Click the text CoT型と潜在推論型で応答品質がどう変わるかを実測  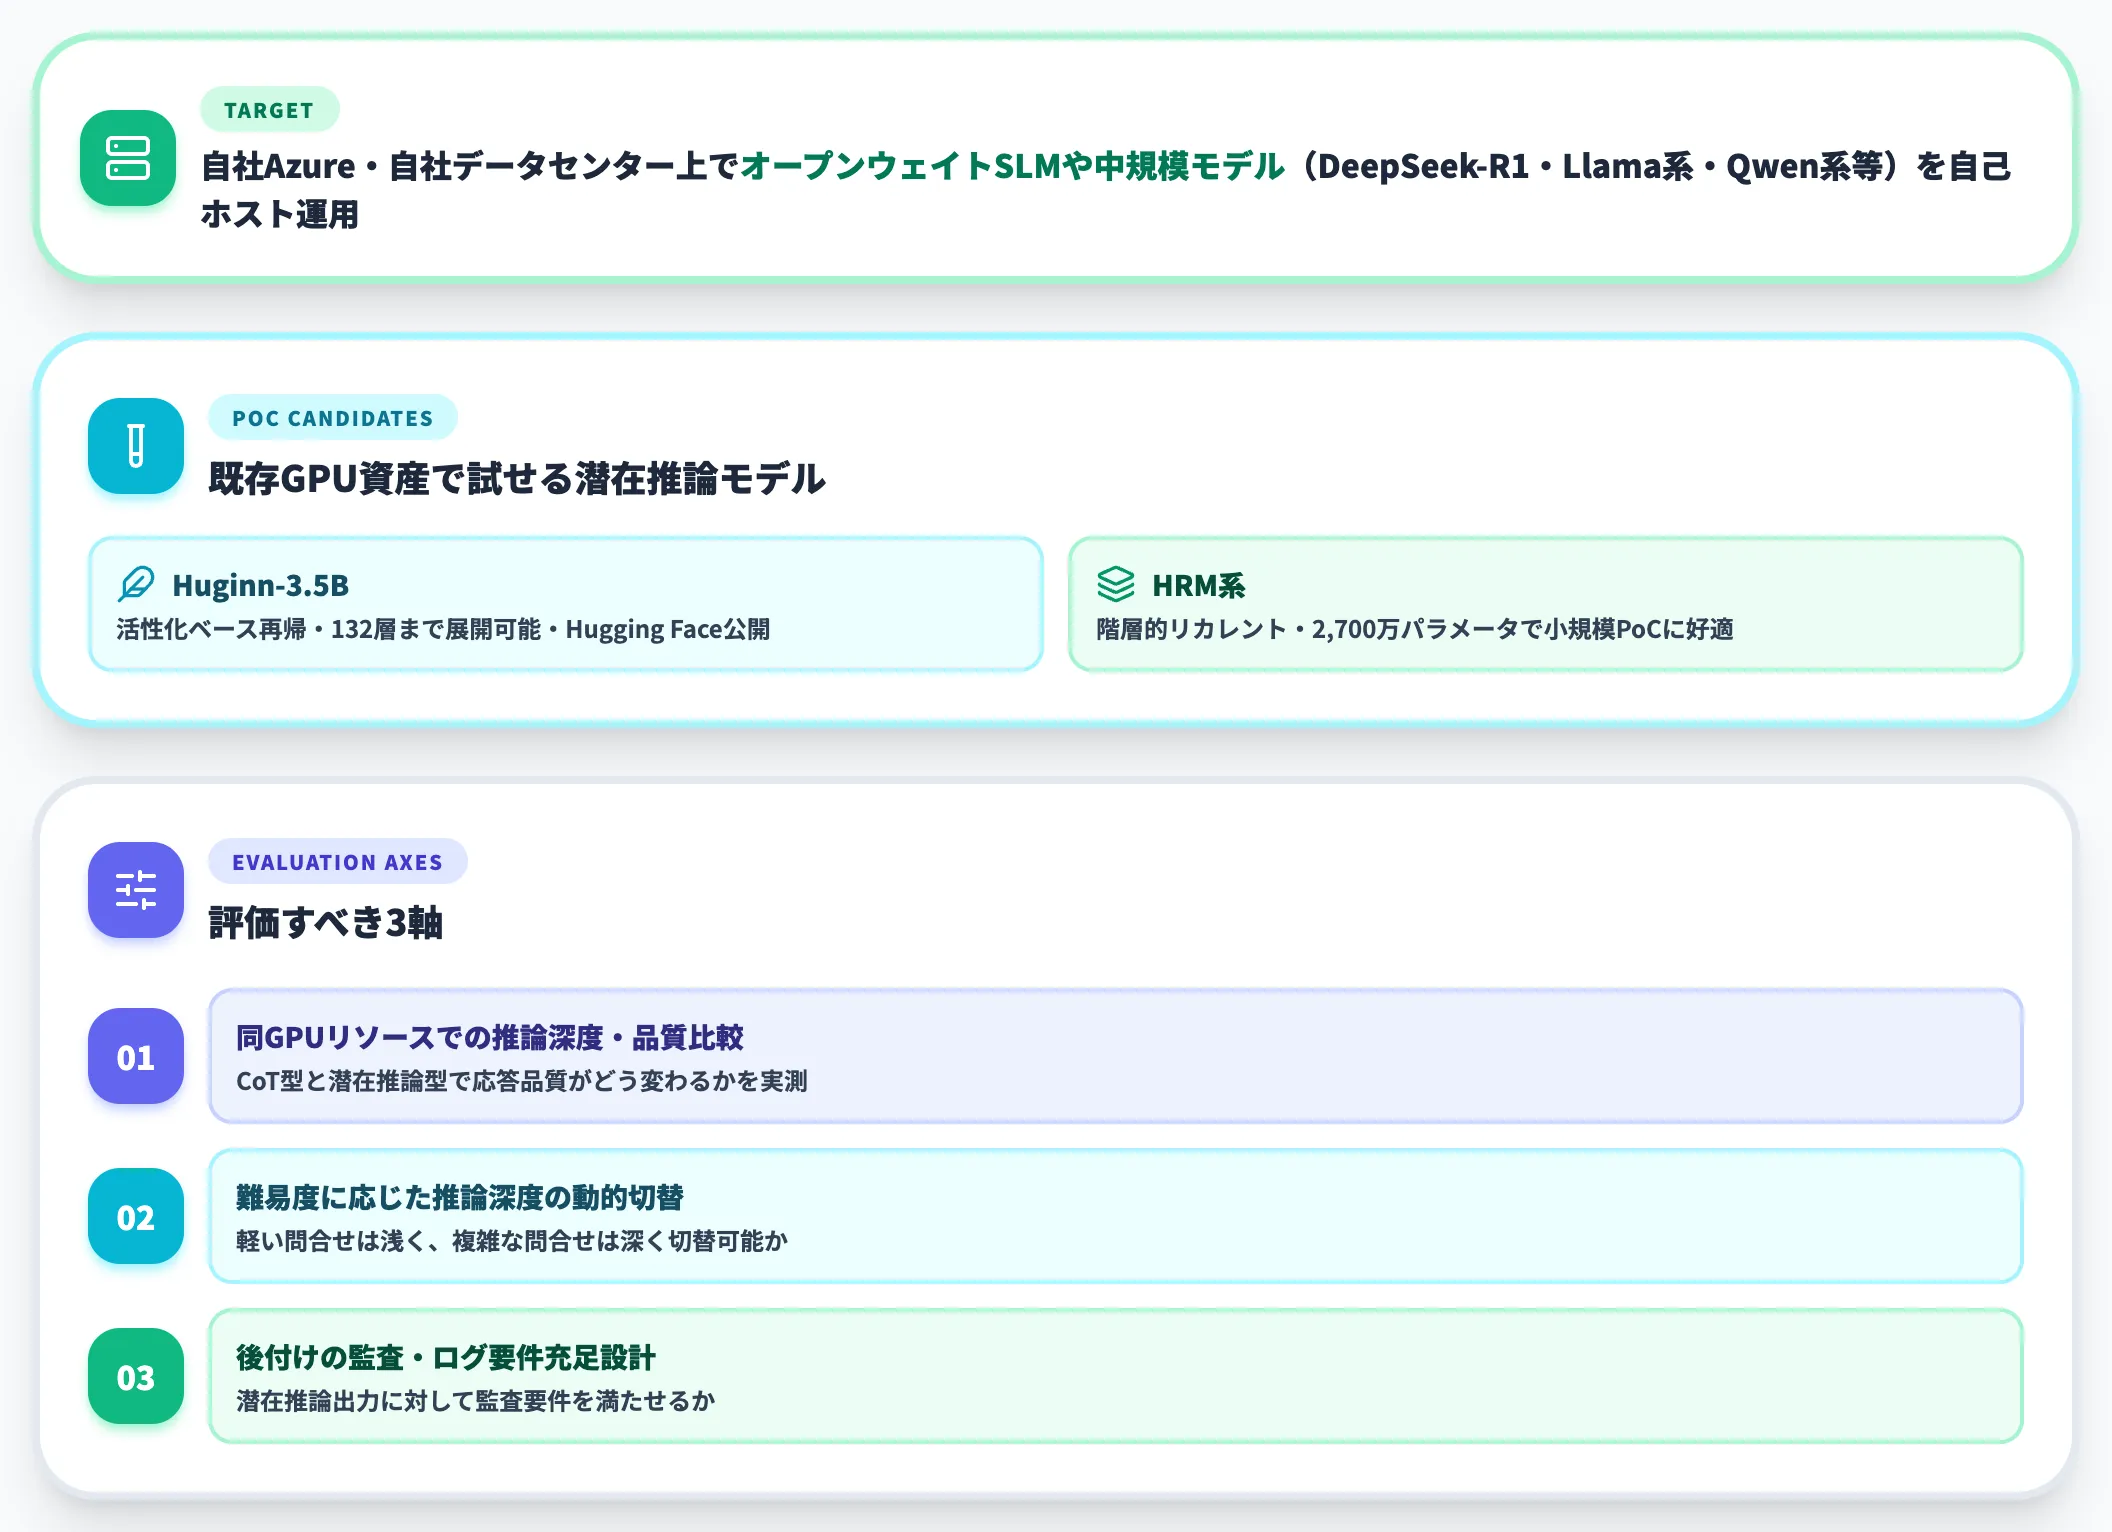522,1081
